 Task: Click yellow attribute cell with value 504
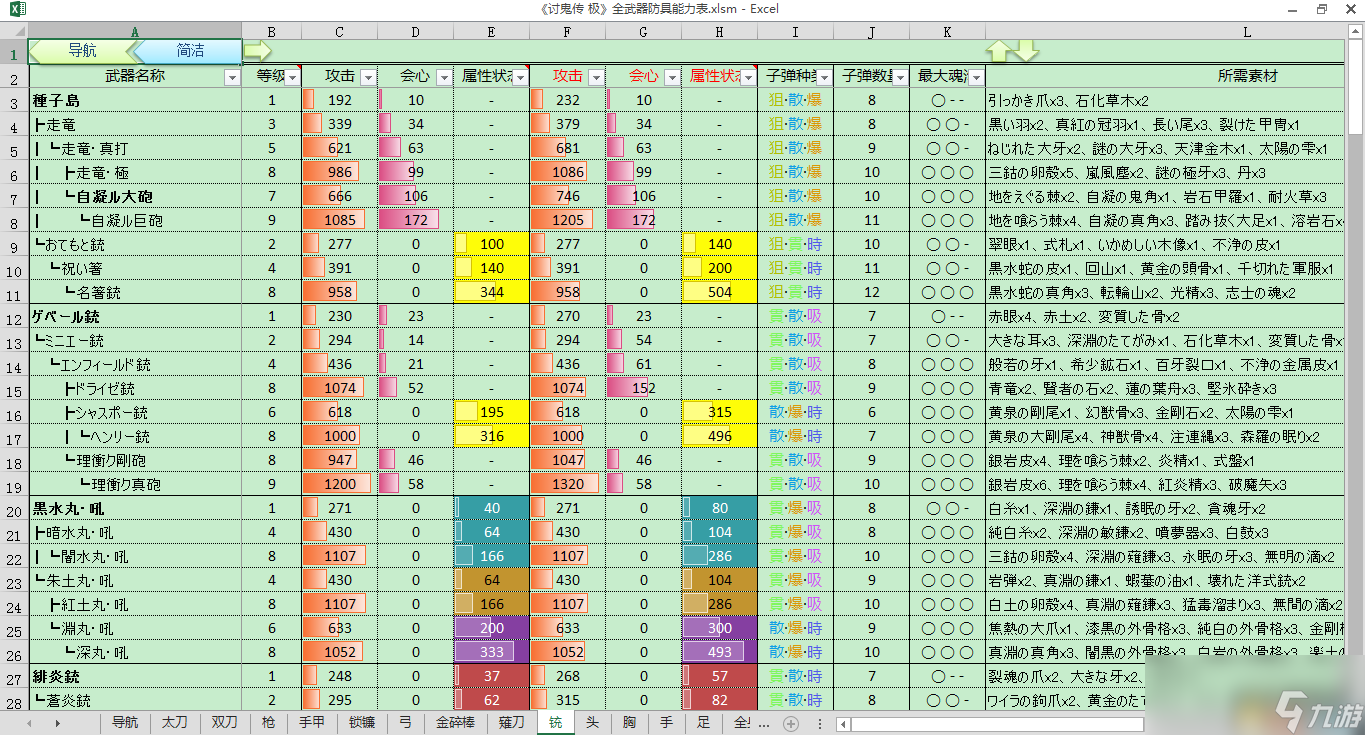[719, 293]
